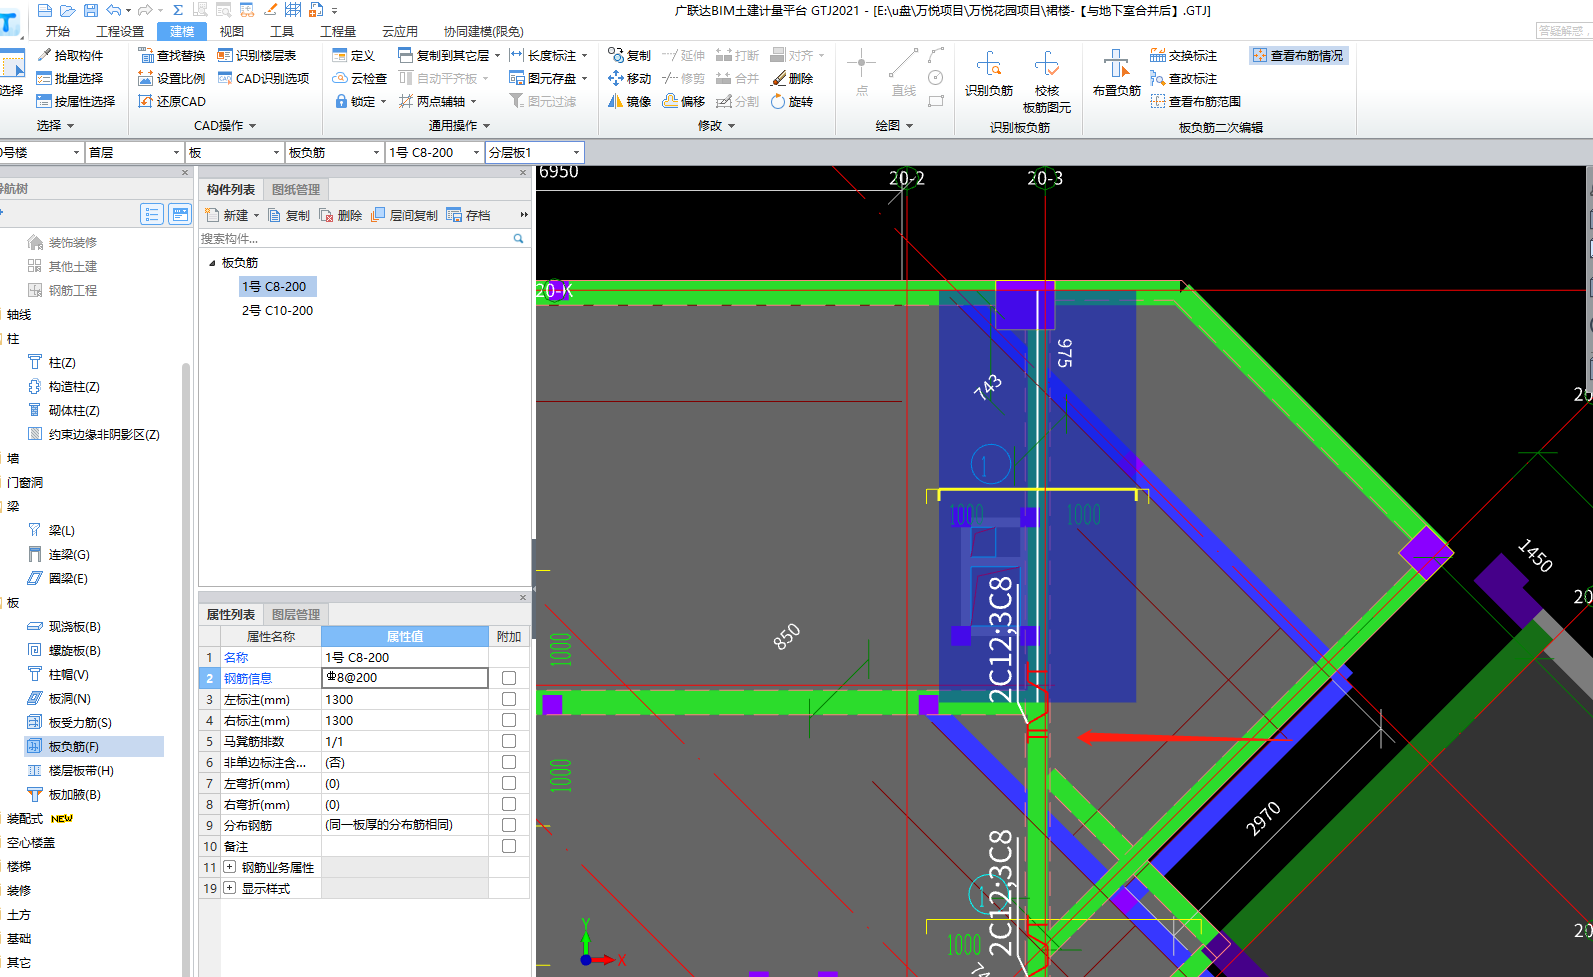This screenshot has width=1593, height=977.
Task: Toggle 附加 checkbox for 右弯折(mm) row
Action: point(509,804)
